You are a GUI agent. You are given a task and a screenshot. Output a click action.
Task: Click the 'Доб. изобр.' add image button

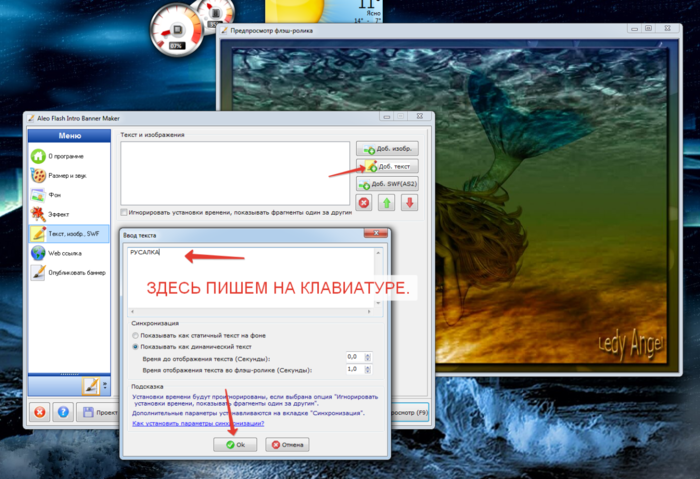pos(387,148)
